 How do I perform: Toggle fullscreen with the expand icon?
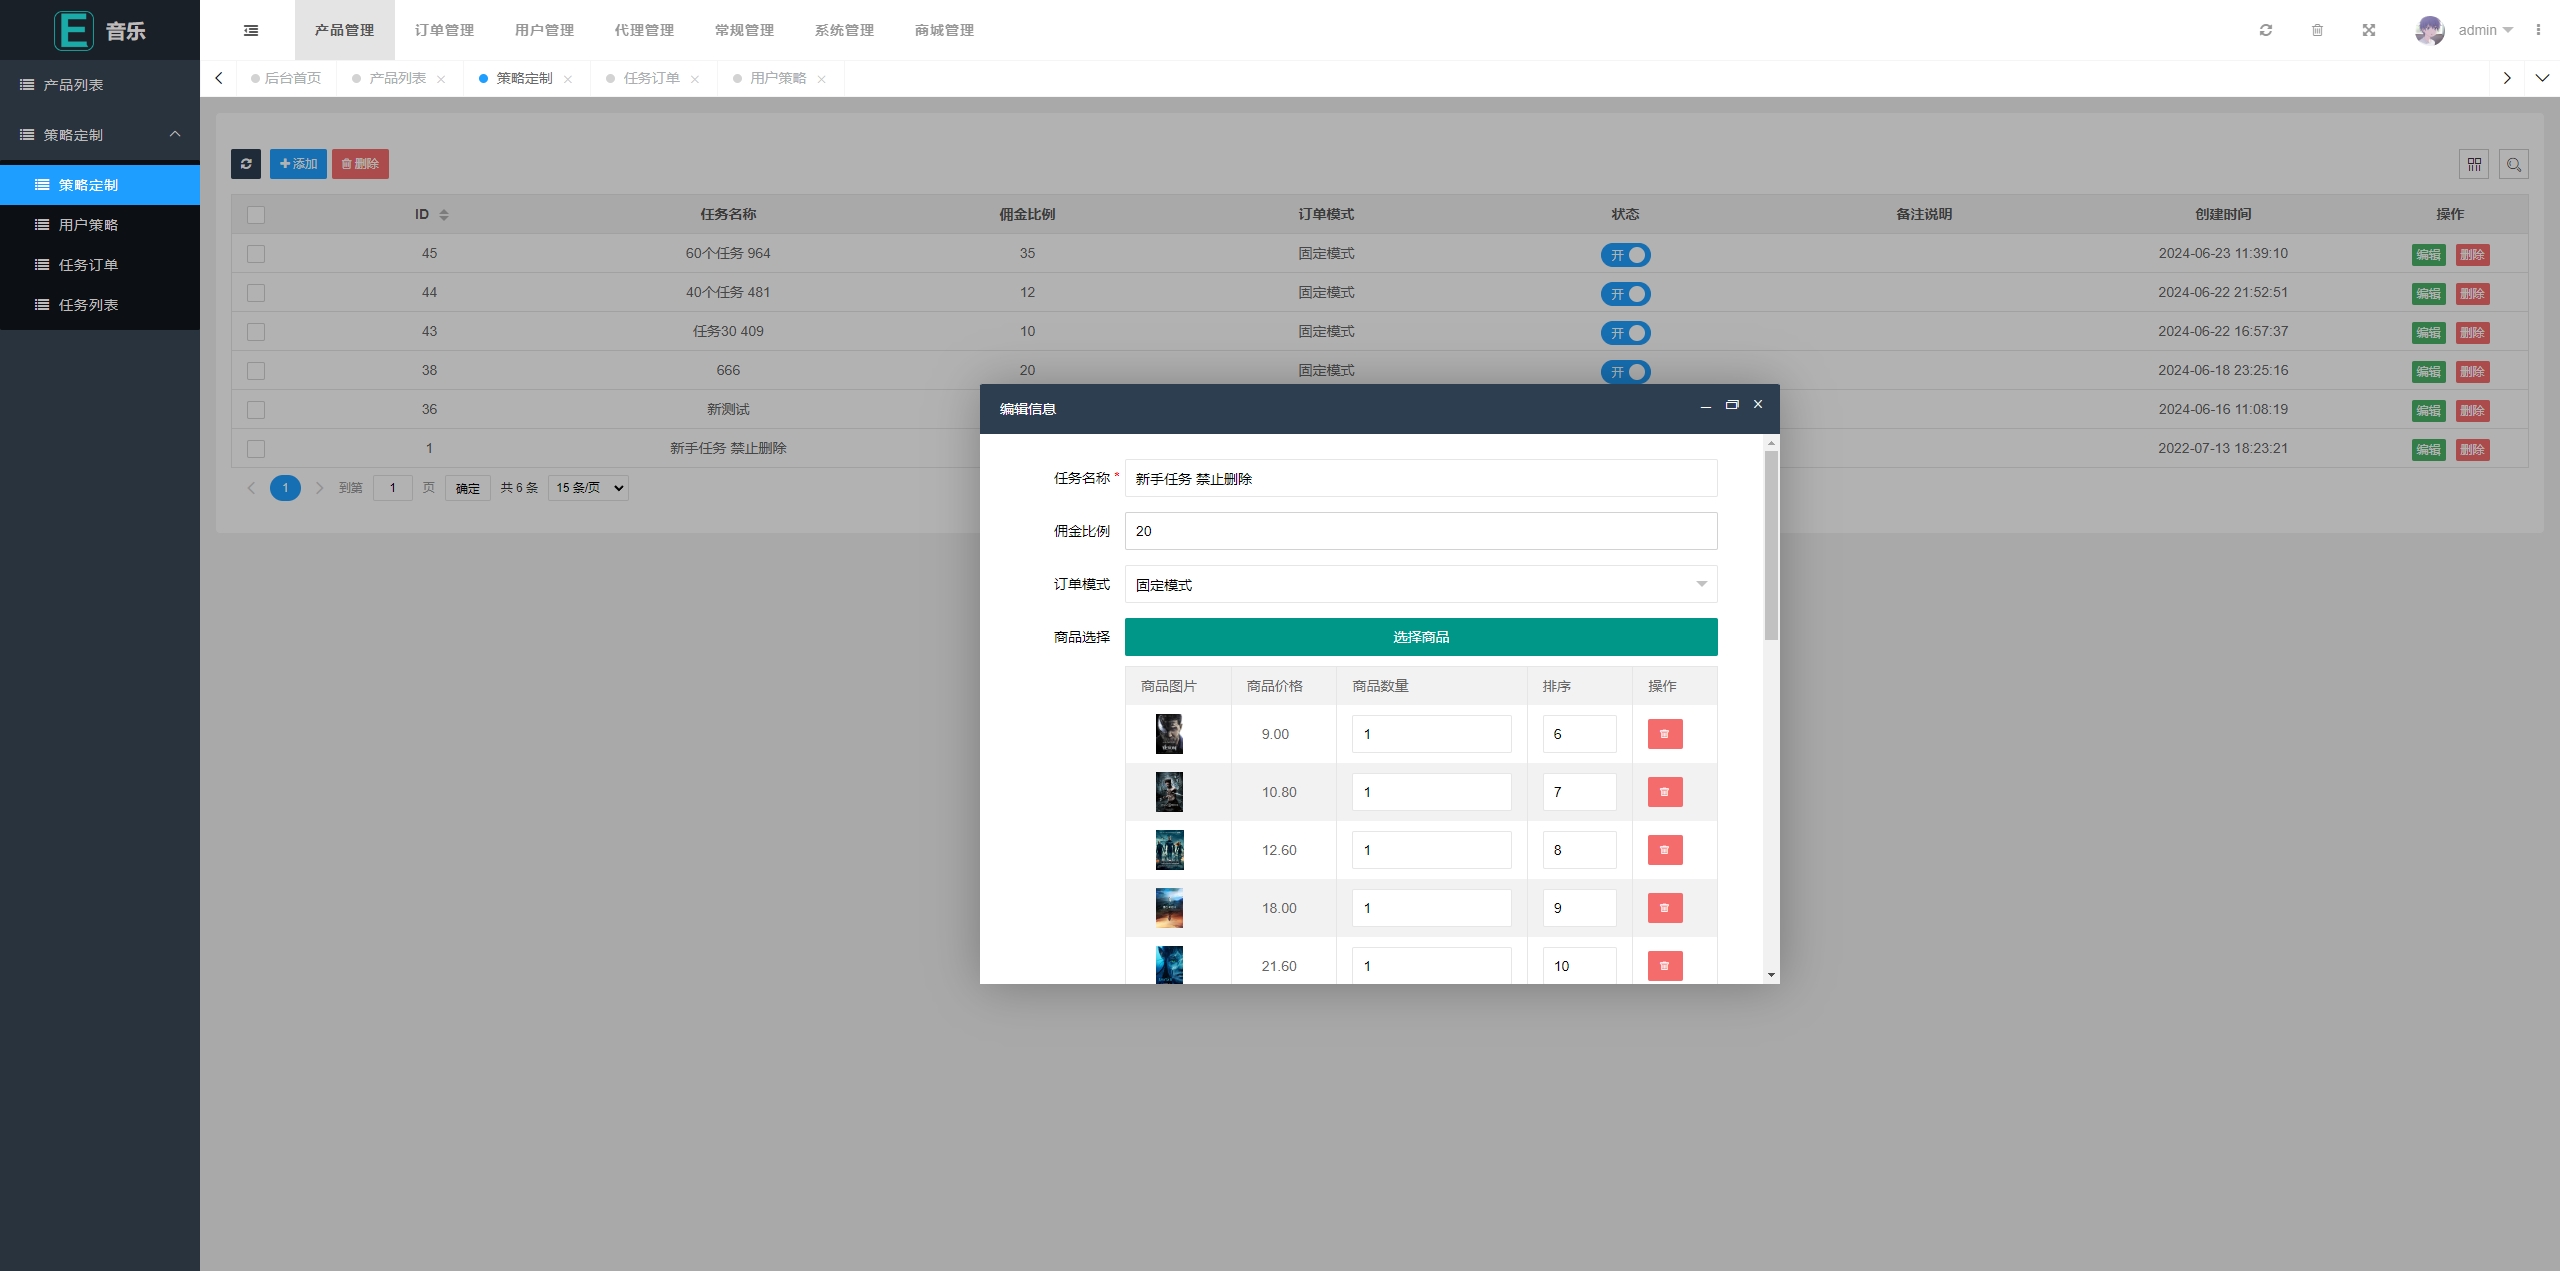pos(2369,30)
